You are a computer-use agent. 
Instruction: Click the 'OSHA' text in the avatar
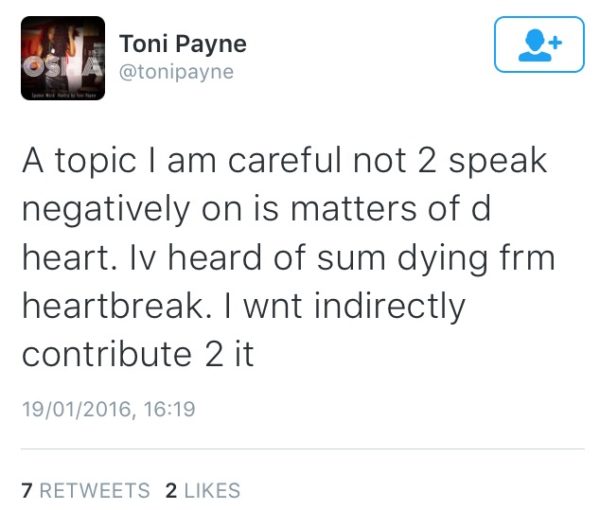point(62,67)
